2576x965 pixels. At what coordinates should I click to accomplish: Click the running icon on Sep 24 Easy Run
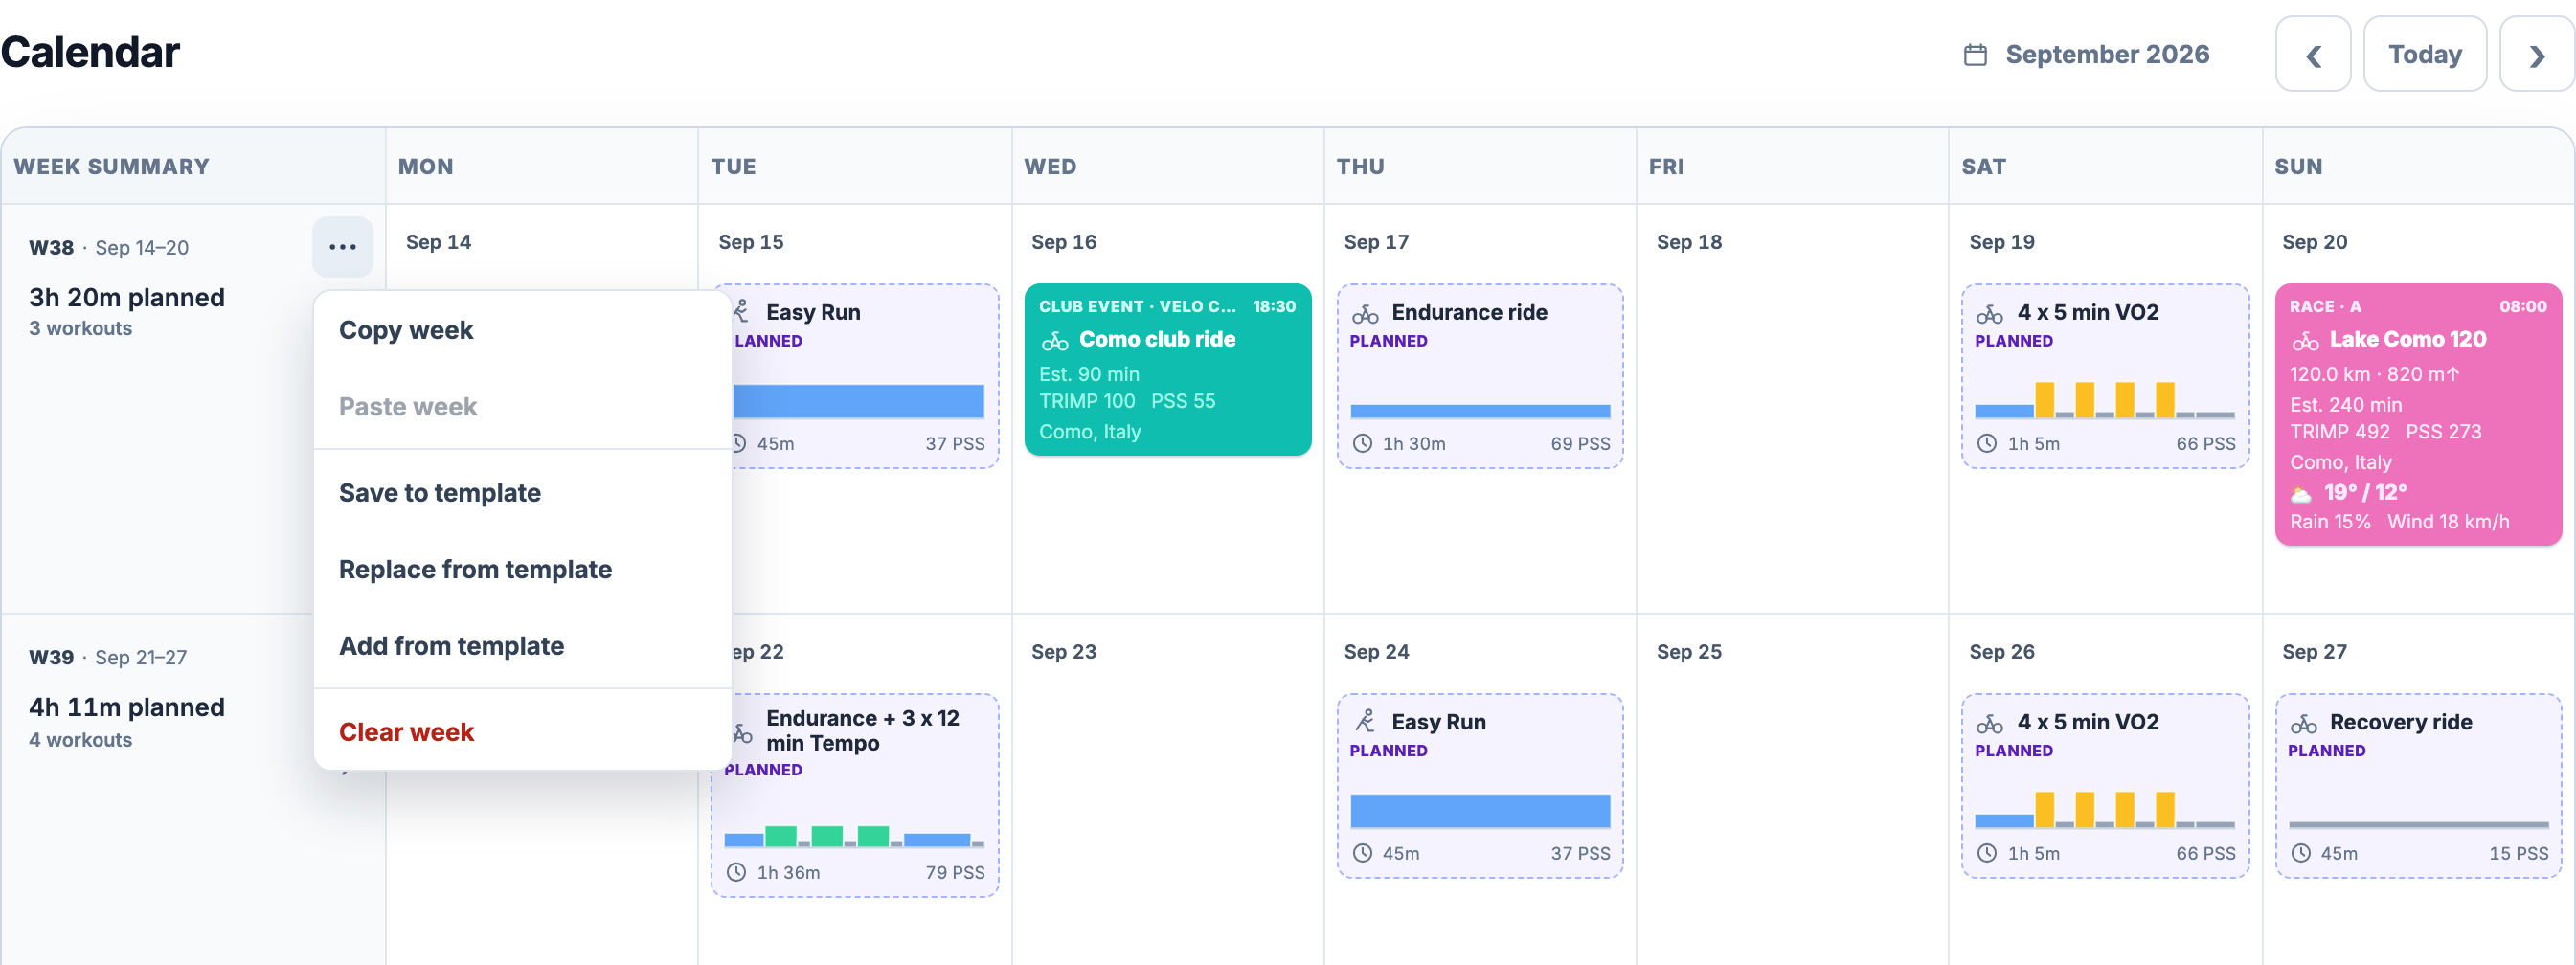point(1365,722)
